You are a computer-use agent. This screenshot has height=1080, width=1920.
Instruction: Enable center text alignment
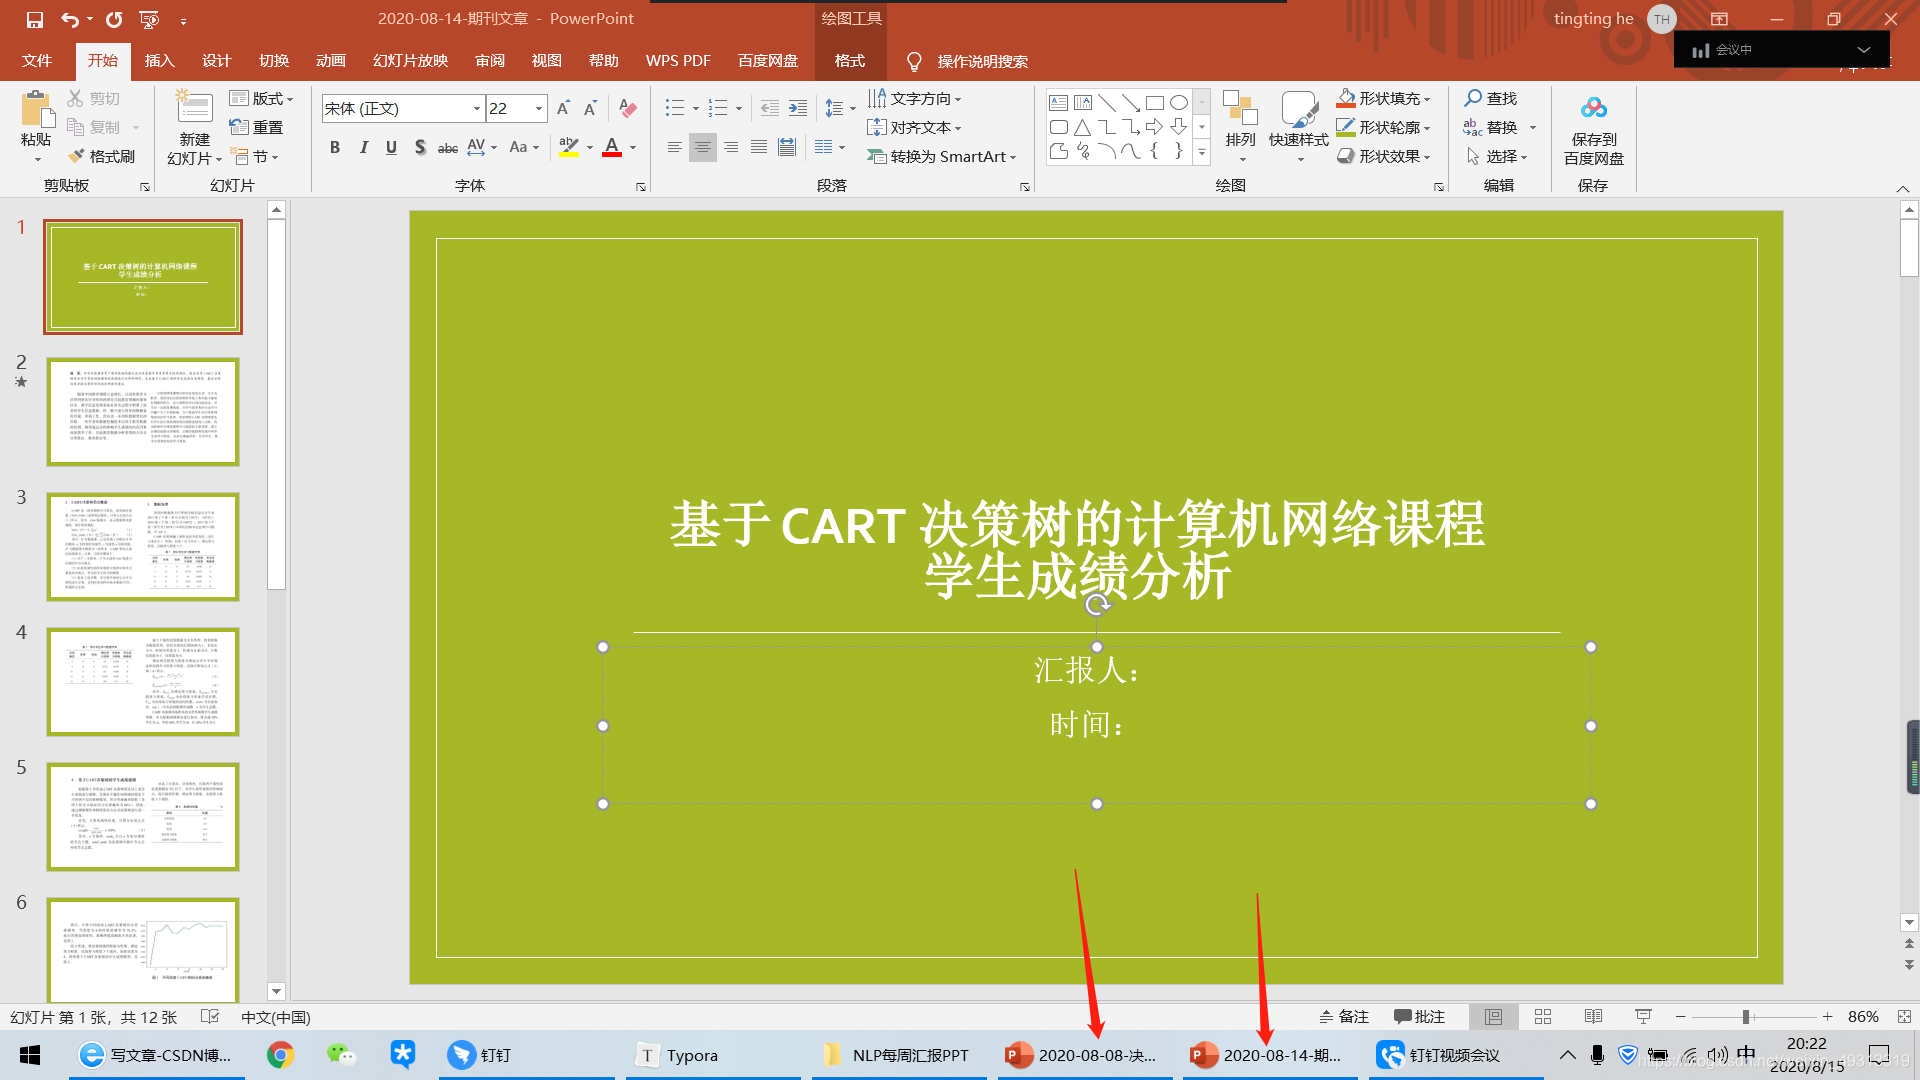point(703,148)
